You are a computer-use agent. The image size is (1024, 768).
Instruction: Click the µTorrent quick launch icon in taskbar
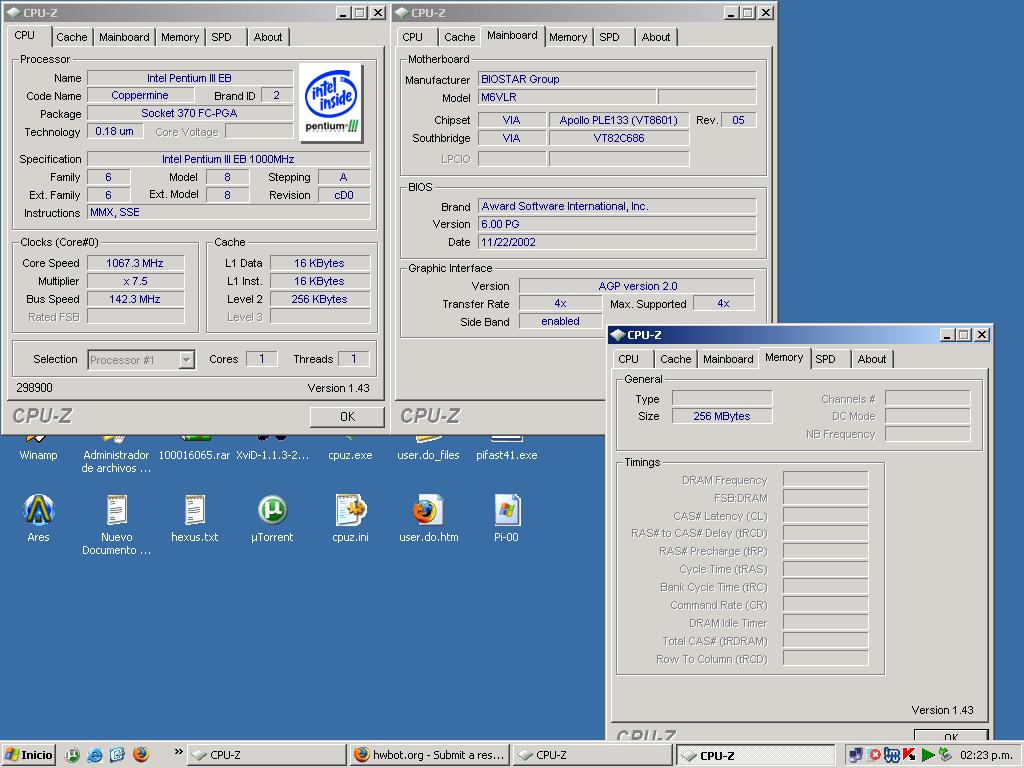click(x=72, y=755)
